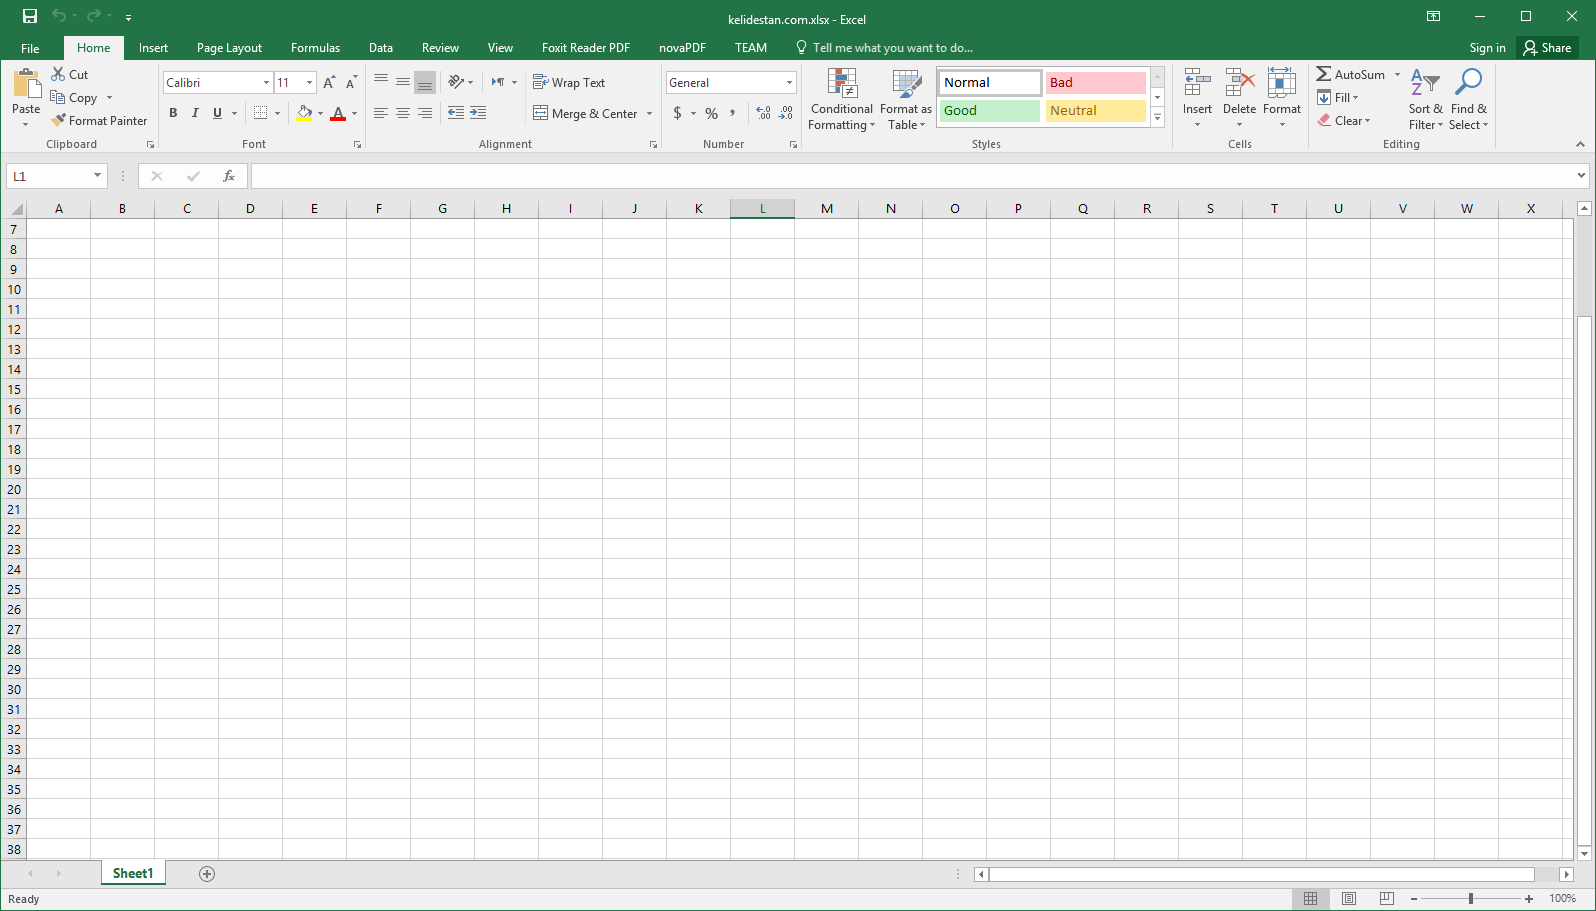Apply Comma Style icon

(733, 113)
